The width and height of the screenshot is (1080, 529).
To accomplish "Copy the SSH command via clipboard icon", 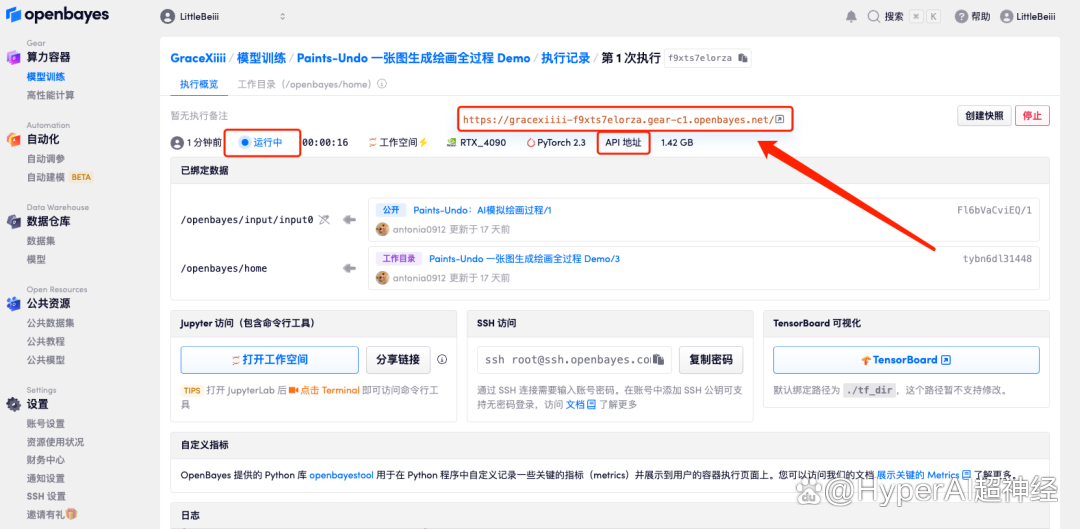I will pos(665,360).
